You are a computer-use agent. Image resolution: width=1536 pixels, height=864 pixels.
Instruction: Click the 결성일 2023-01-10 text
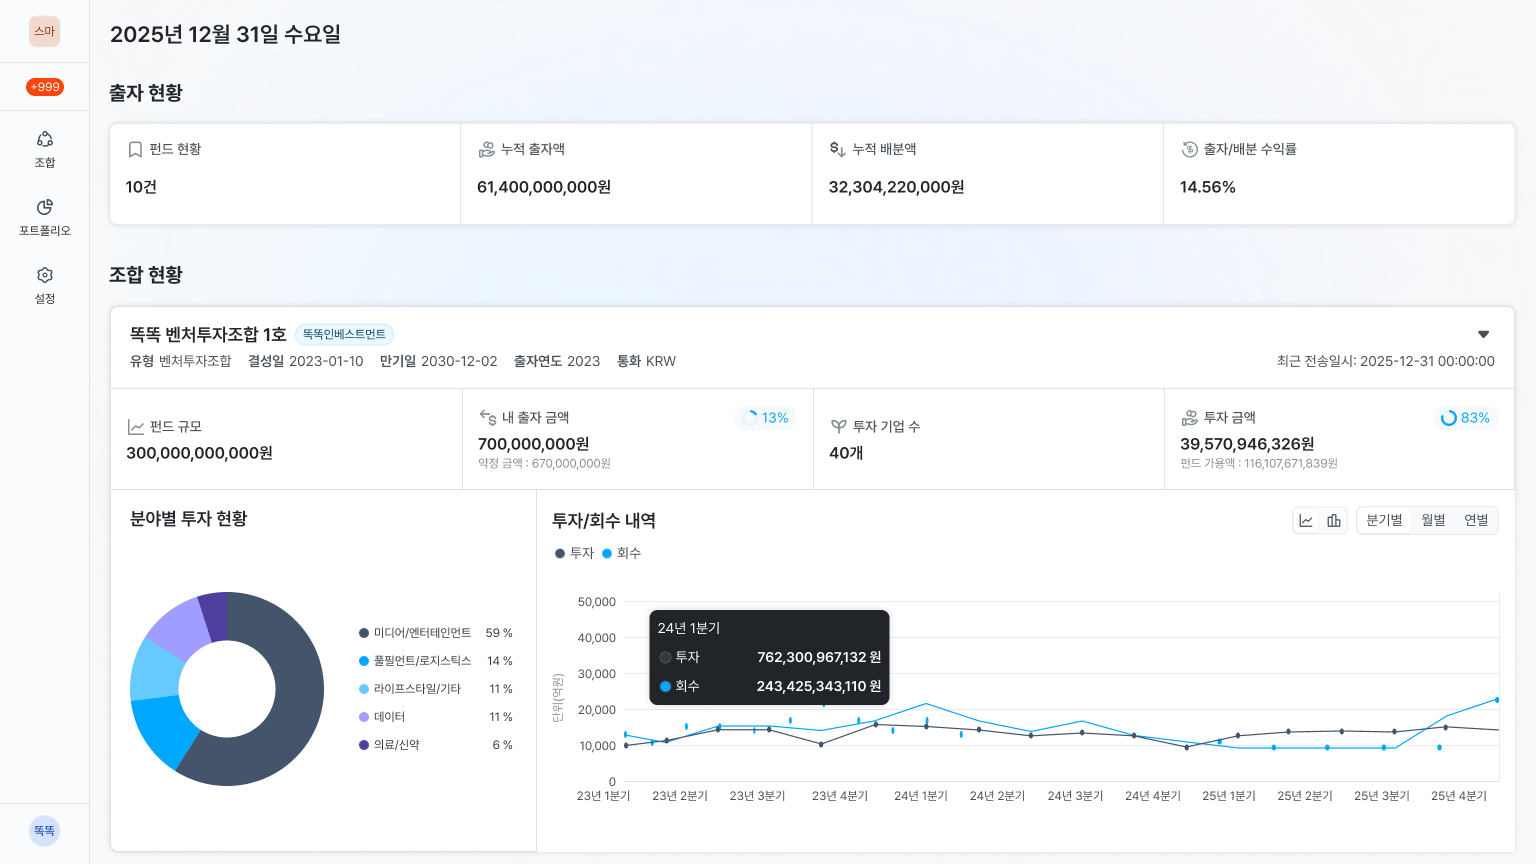pyautogui.click(x=306, y=361)
